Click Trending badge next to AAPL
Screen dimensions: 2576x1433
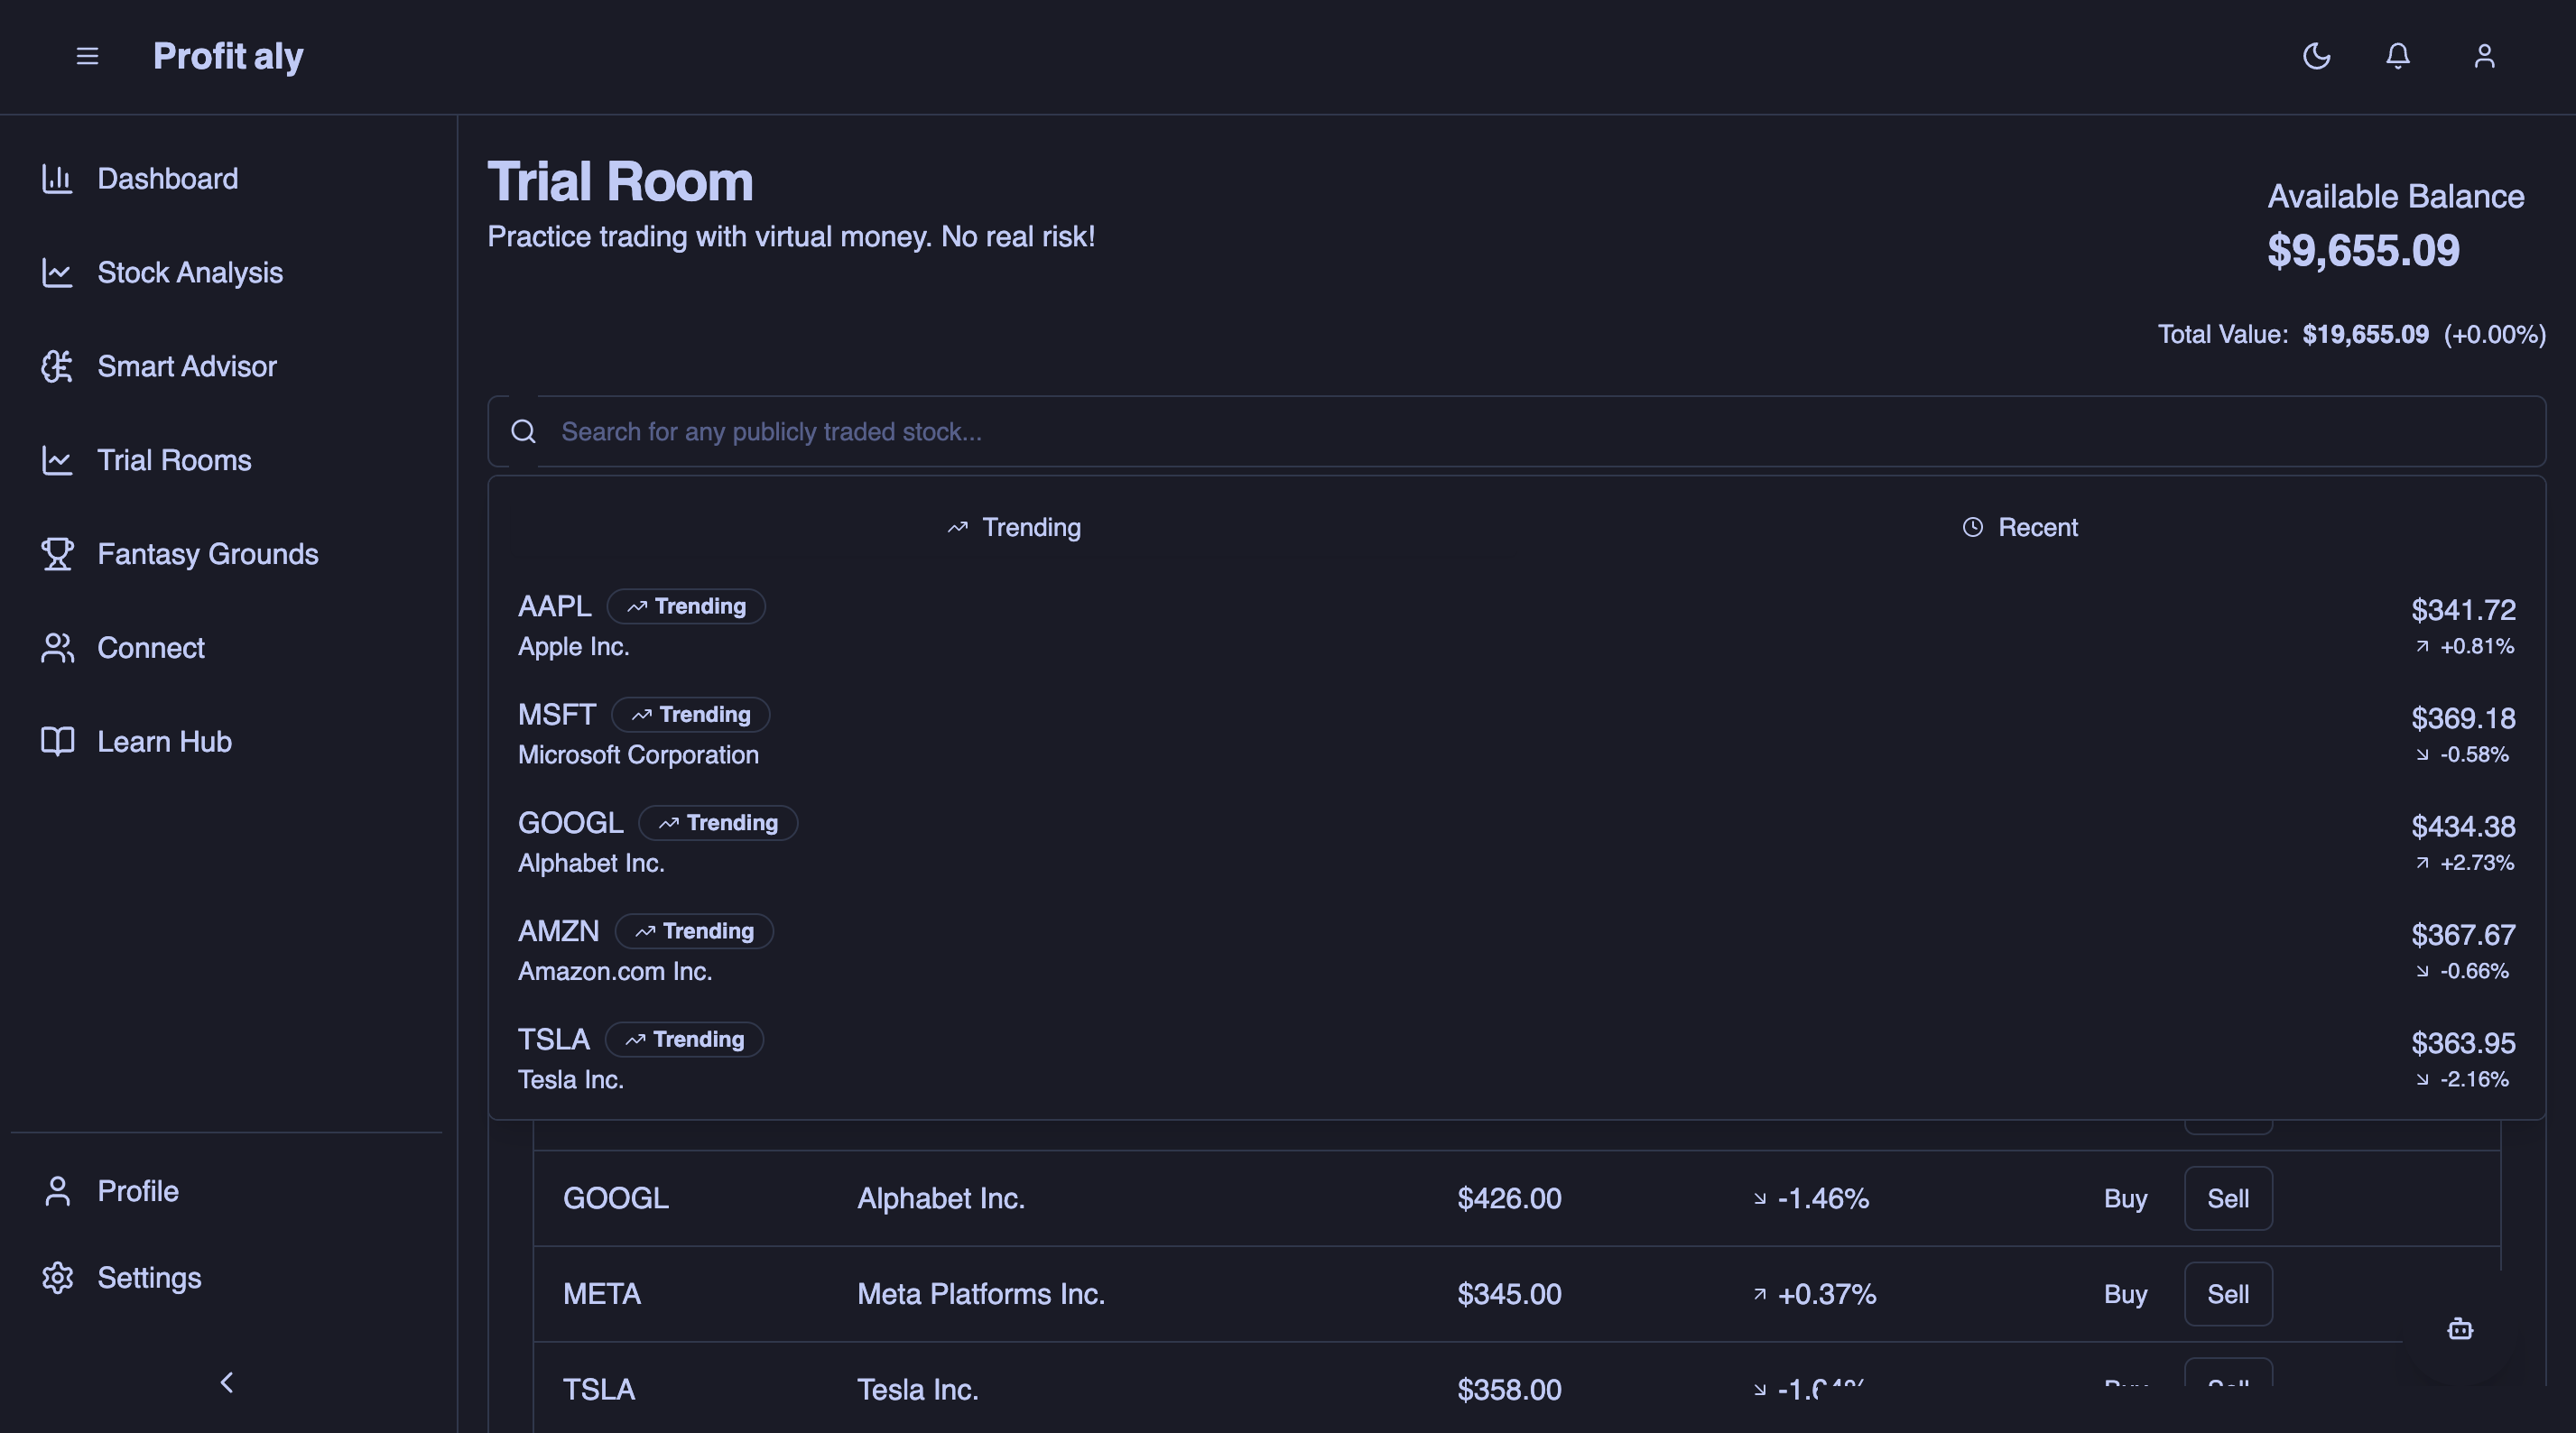686,606
